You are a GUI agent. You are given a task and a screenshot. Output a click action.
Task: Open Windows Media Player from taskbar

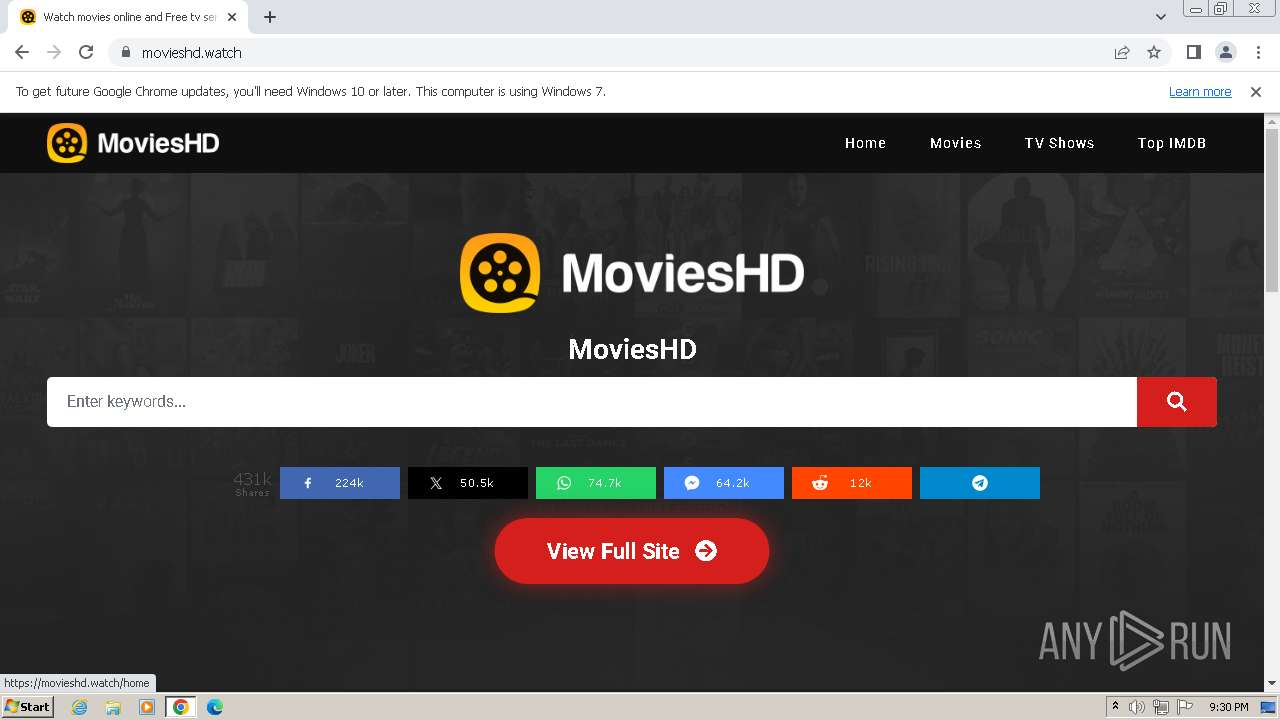pyautogui.click(x=147, y=707)
